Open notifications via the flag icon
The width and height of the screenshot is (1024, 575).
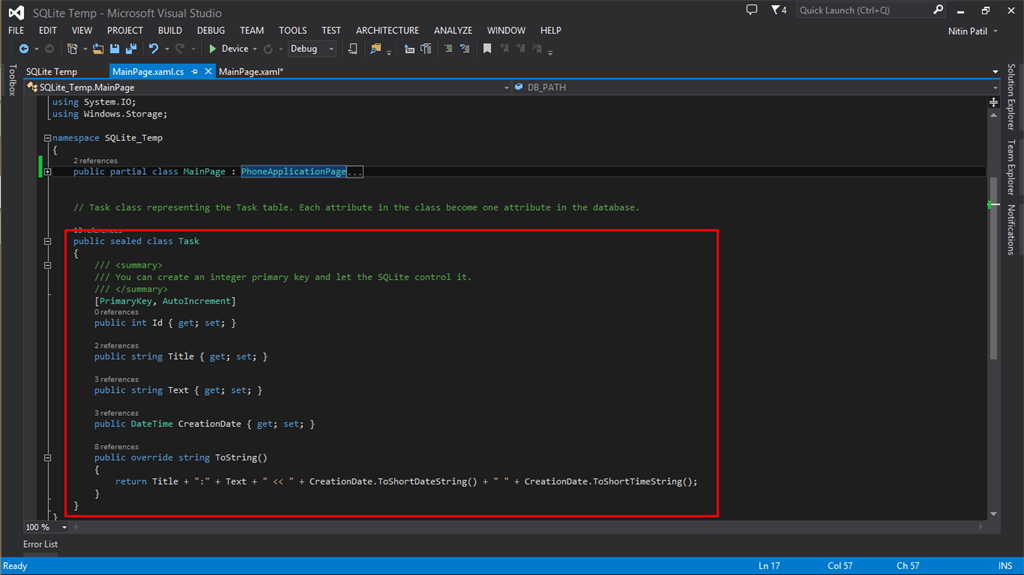coord(777,10)
